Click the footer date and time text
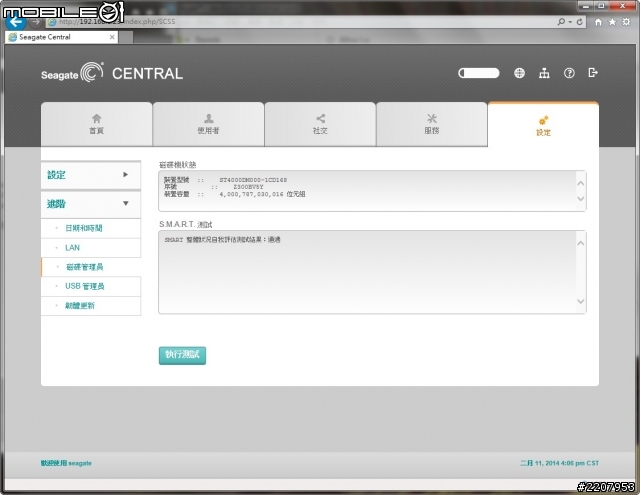This screenshot has height=495, width=641. pos(559,463)
